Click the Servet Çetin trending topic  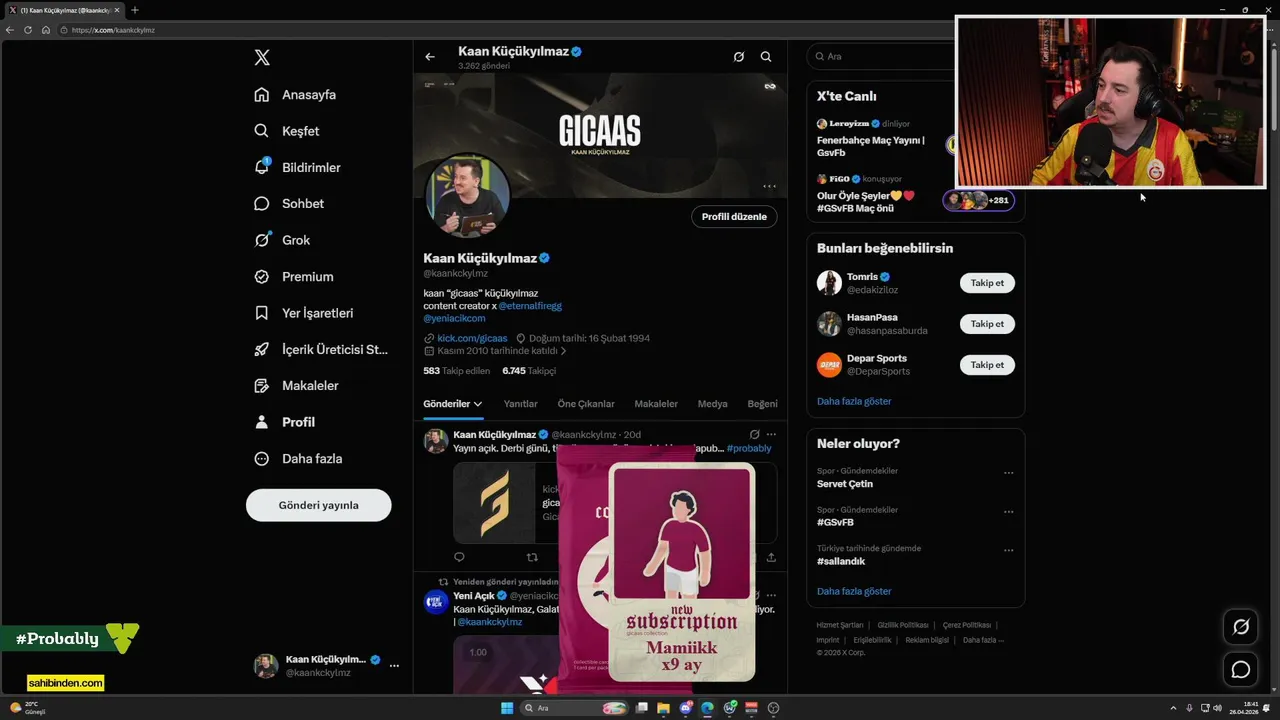845,484
